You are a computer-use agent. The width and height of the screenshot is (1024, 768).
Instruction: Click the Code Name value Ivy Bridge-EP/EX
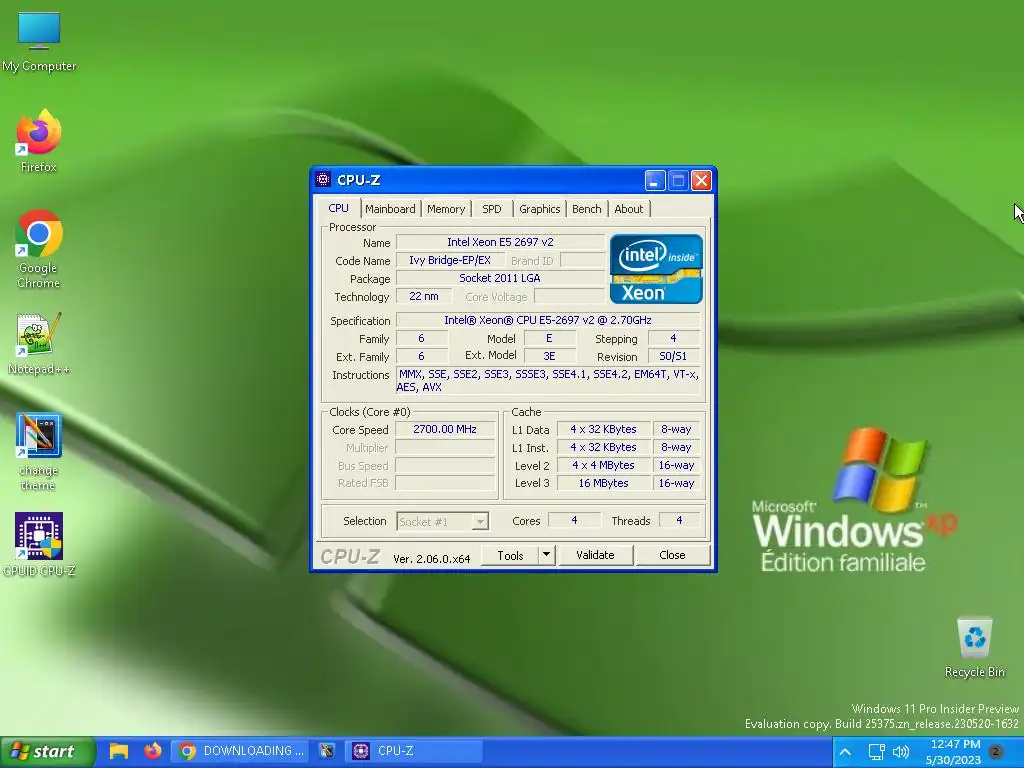(x=450, y=261)
